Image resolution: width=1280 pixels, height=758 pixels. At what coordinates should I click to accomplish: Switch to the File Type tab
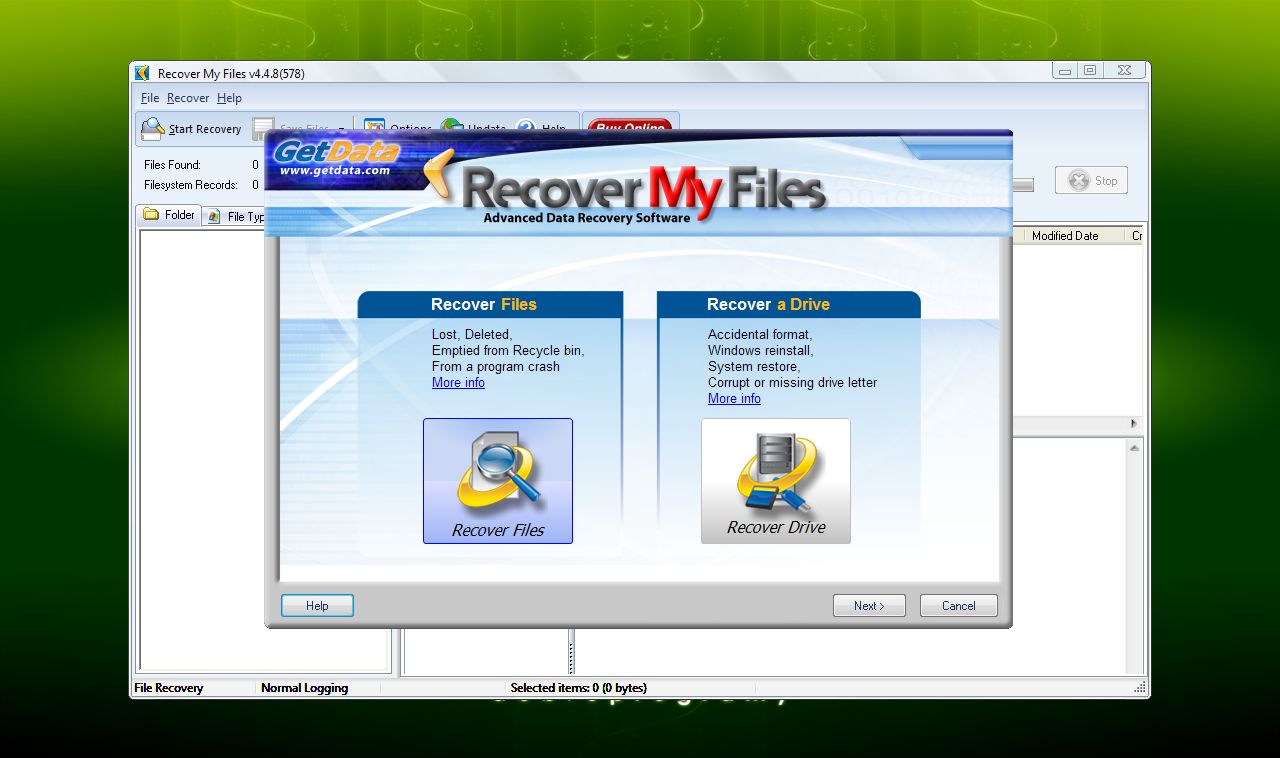point(236,216)
